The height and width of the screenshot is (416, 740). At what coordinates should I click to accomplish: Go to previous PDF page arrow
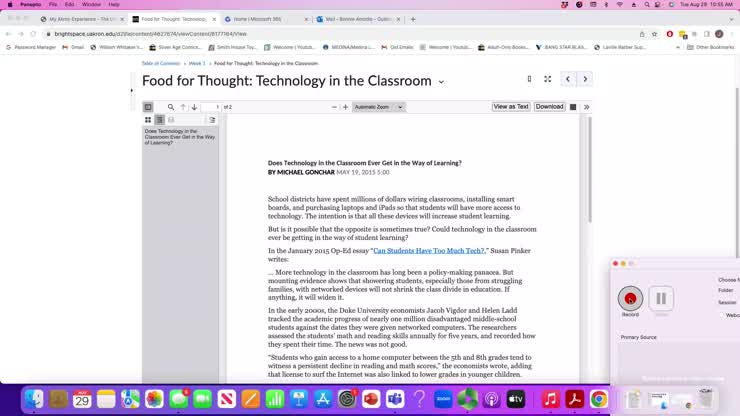click(183, 107)
